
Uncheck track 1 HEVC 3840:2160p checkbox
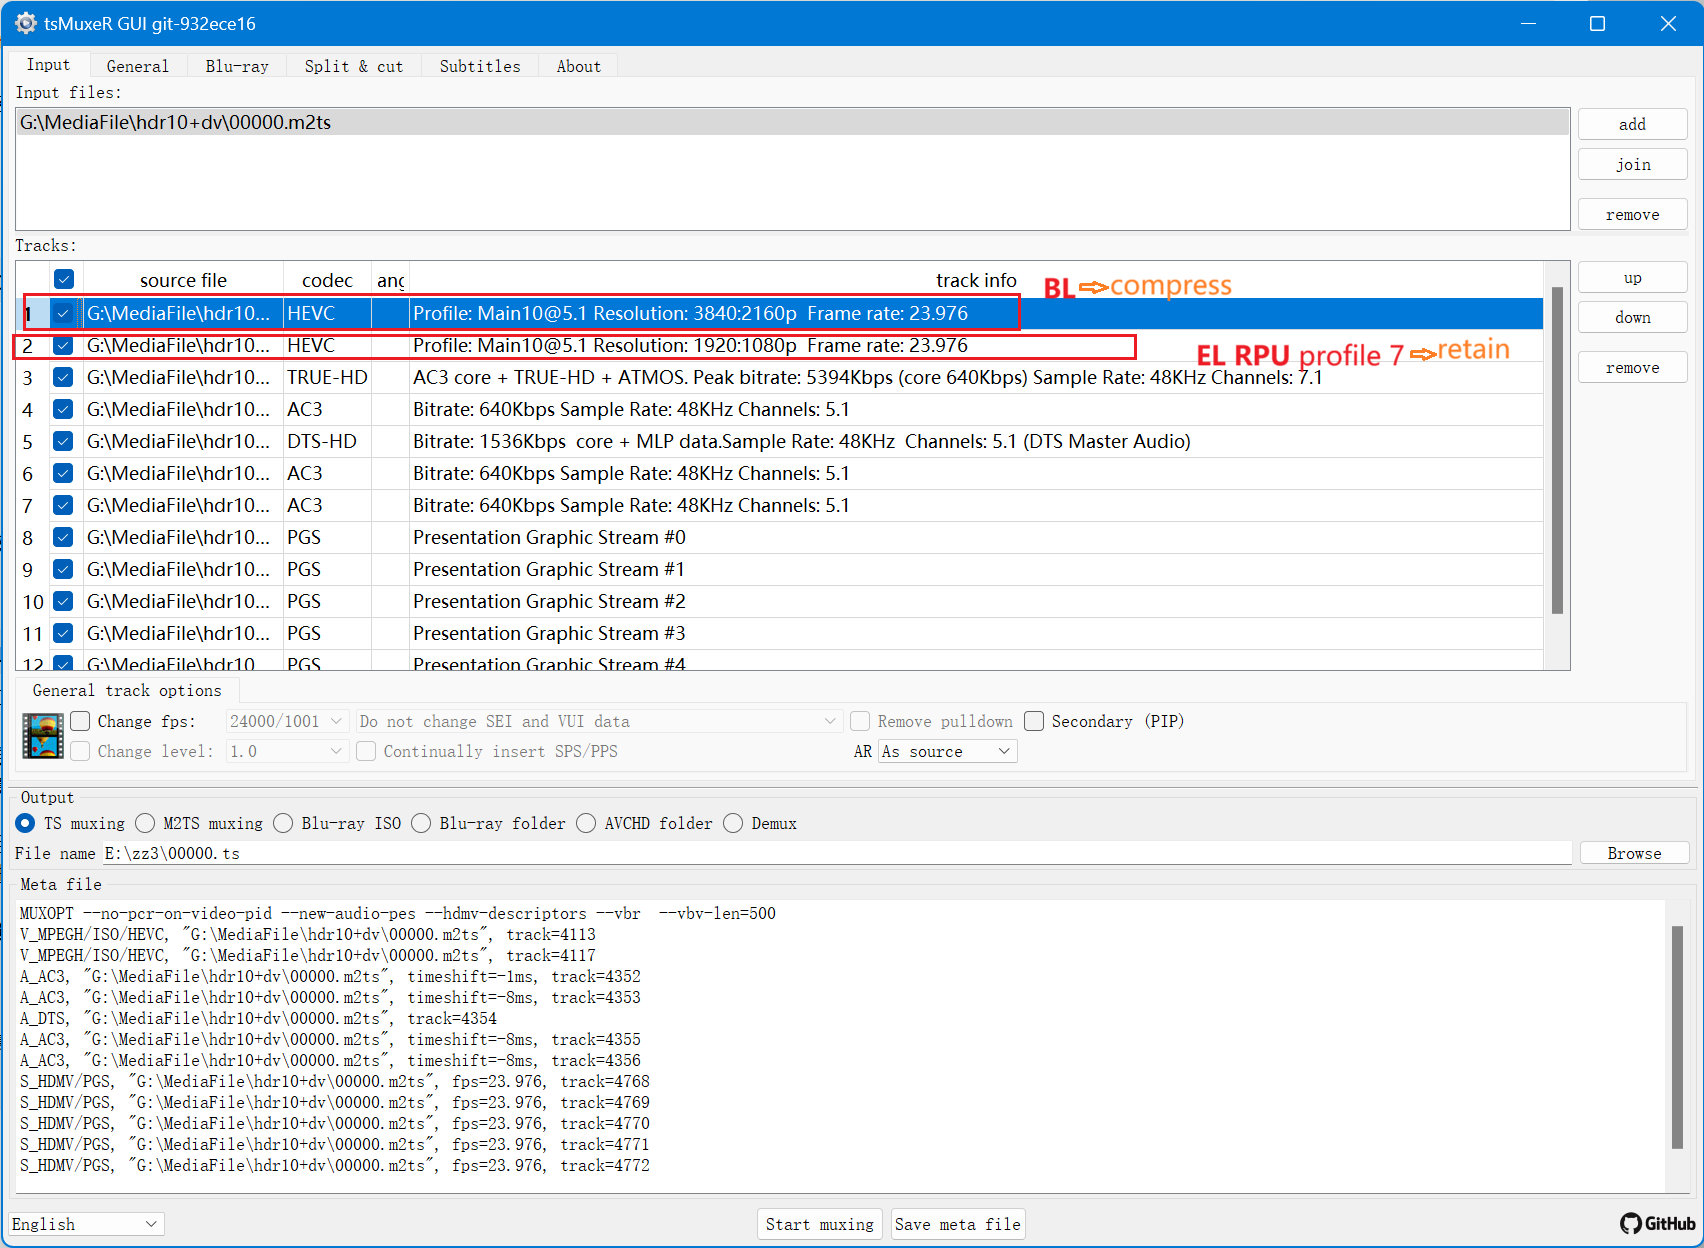[x=64, y=313]
